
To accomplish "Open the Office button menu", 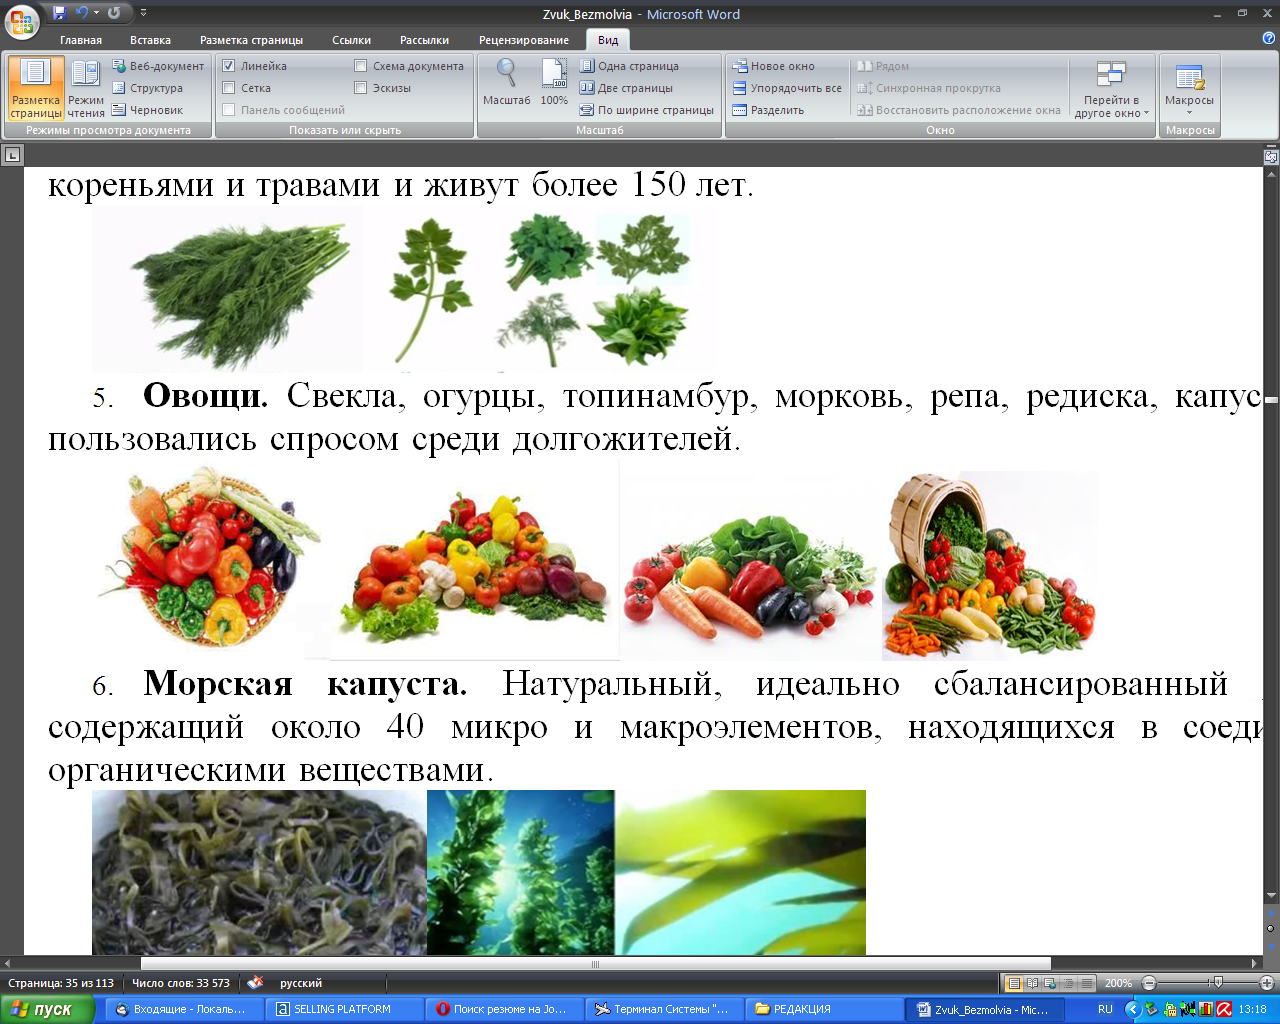I will pos(22,20).
